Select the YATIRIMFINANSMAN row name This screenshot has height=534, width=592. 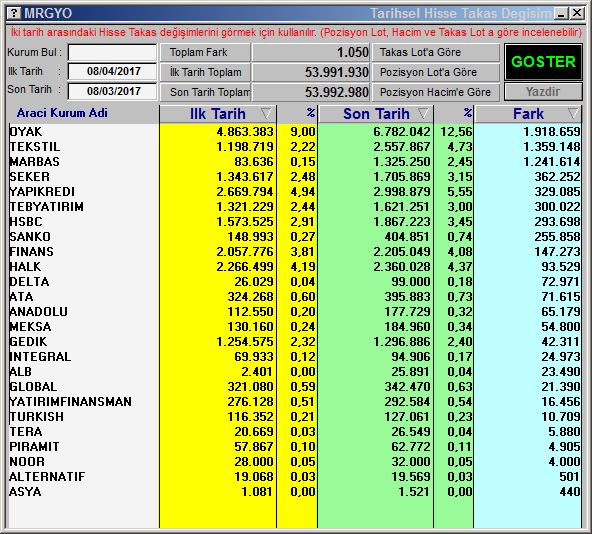(71, 402)
